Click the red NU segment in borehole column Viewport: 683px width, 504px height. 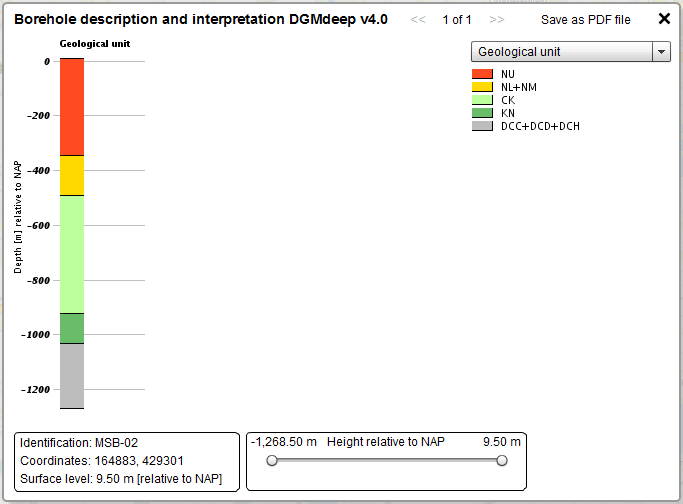pyautogui.click(x=71, y=107)
